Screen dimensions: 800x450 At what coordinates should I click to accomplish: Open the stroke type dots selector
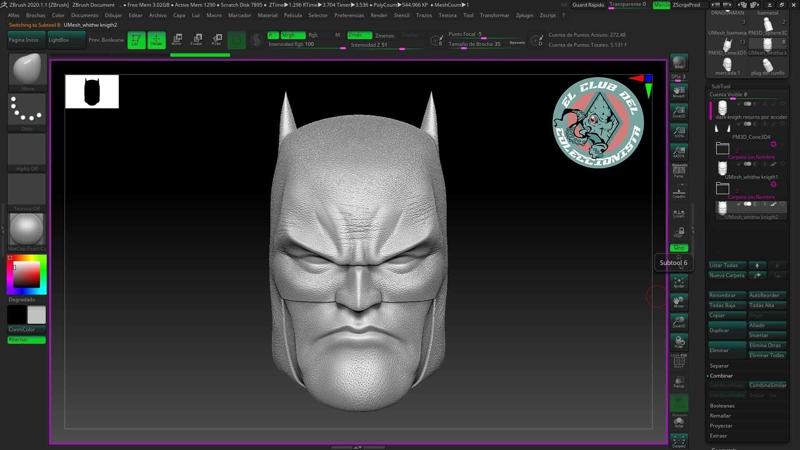point(27,109)
